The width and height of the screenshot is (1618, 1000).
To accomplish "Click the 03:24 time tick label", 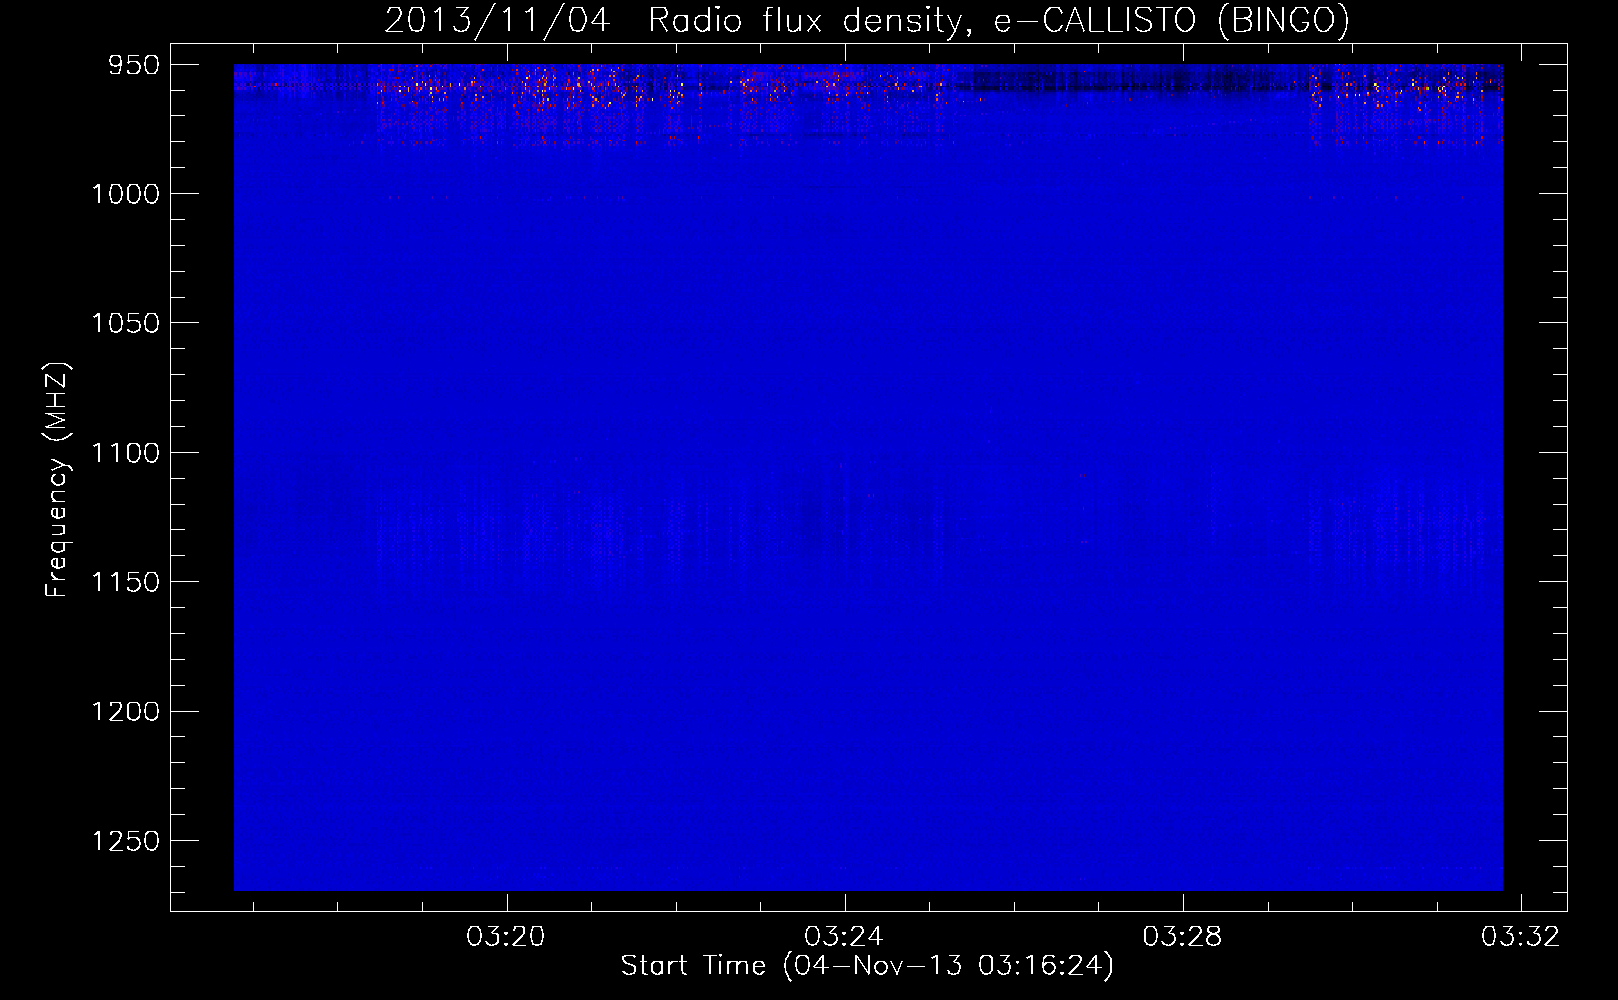I will point(844,937).
